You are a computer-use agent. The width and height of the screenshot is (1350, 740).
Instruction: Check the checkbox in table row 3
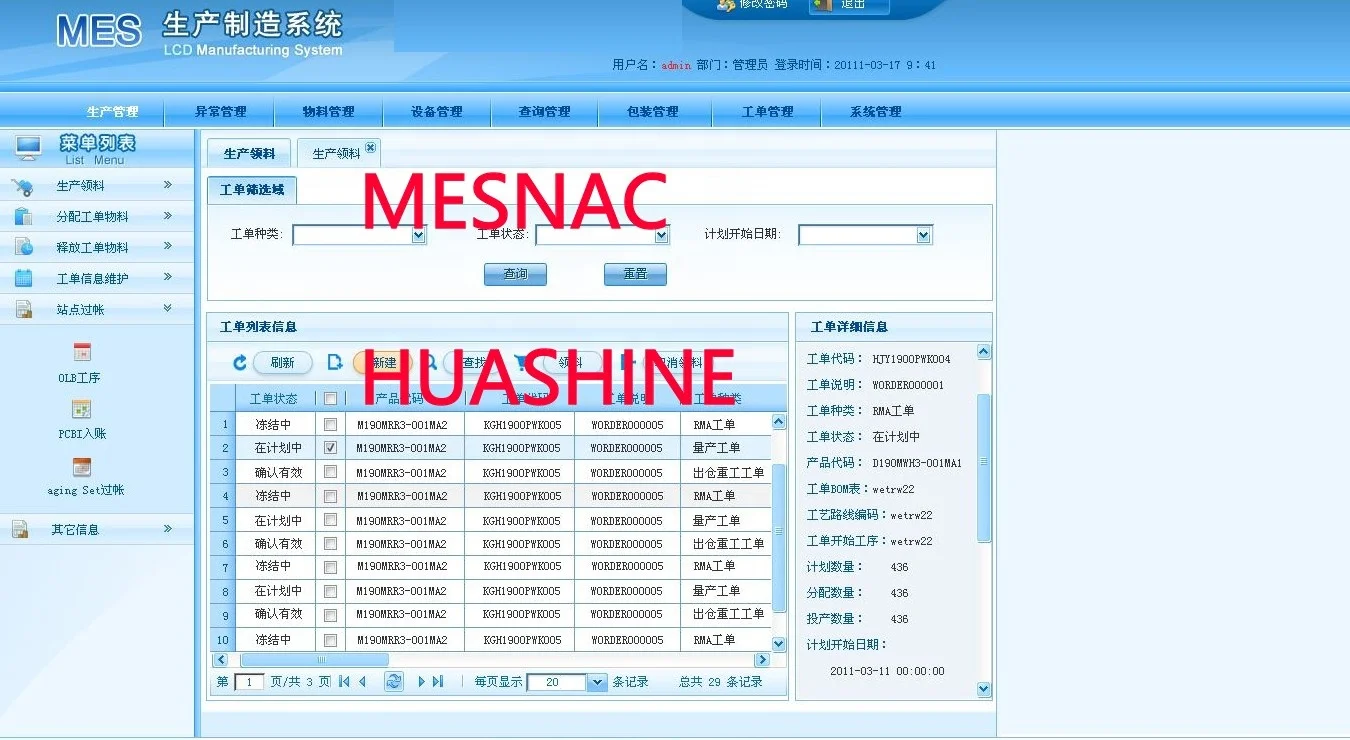tap(330, 472)
